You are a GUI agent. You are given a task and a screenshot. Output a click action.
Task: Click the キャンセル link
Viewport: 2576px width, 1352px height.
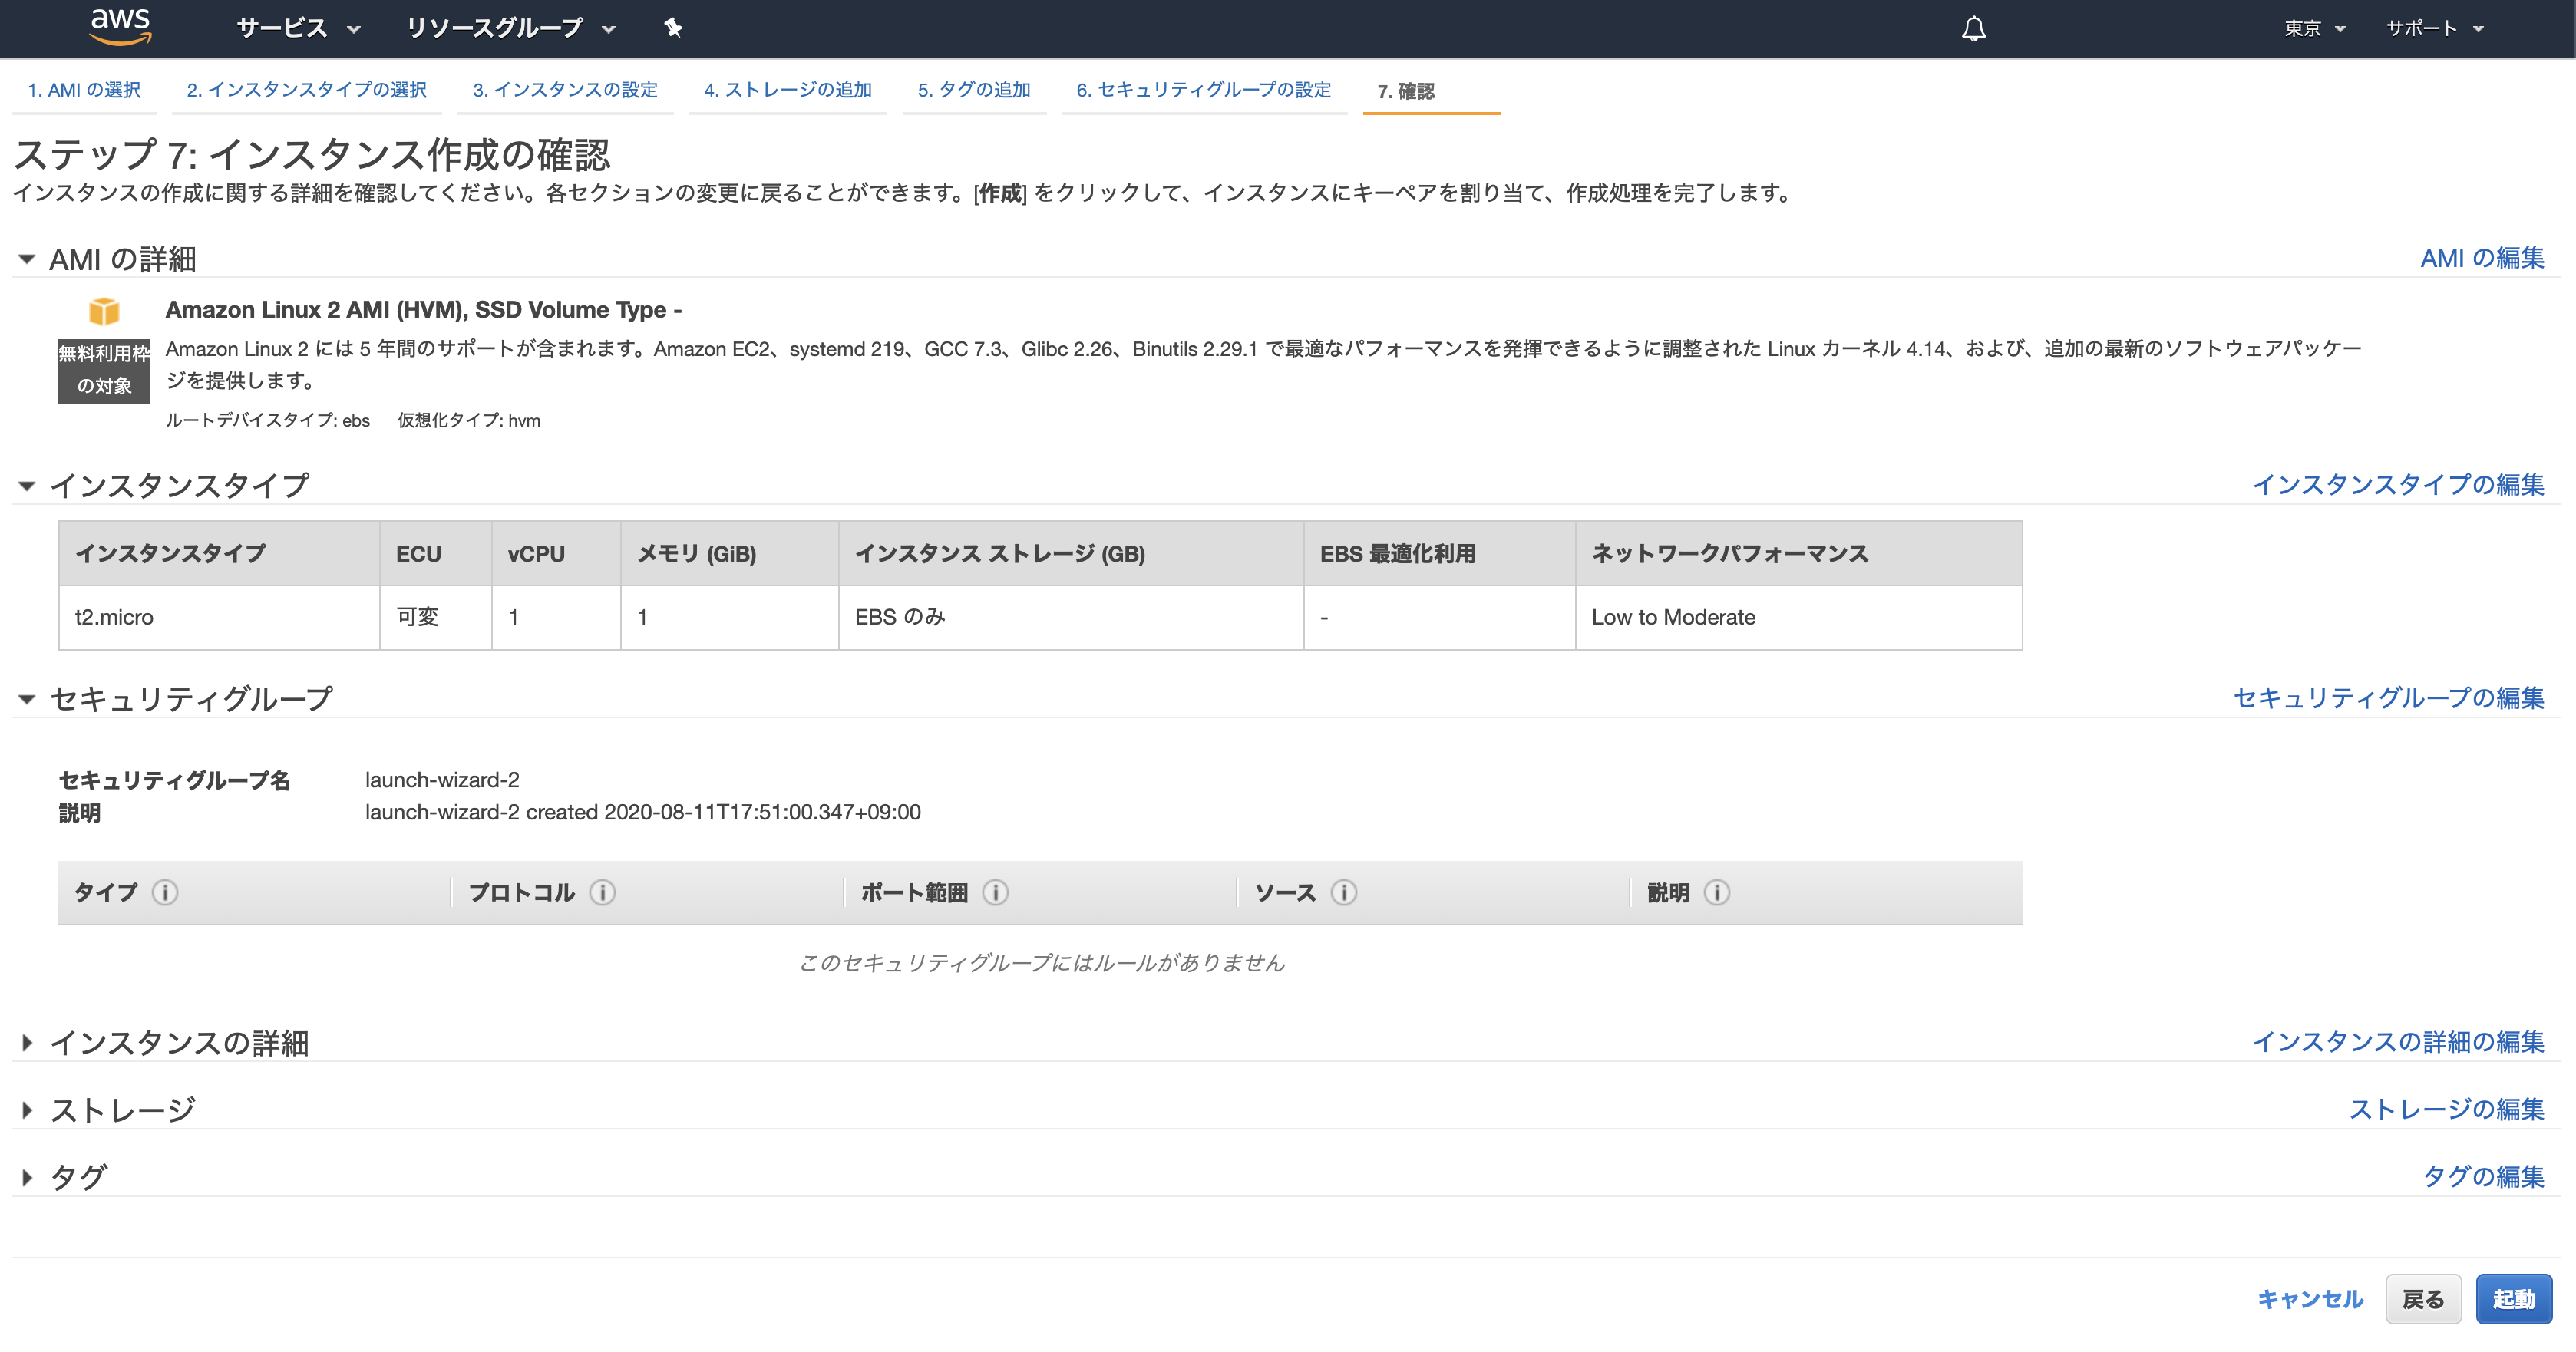pos(2310,1299)
